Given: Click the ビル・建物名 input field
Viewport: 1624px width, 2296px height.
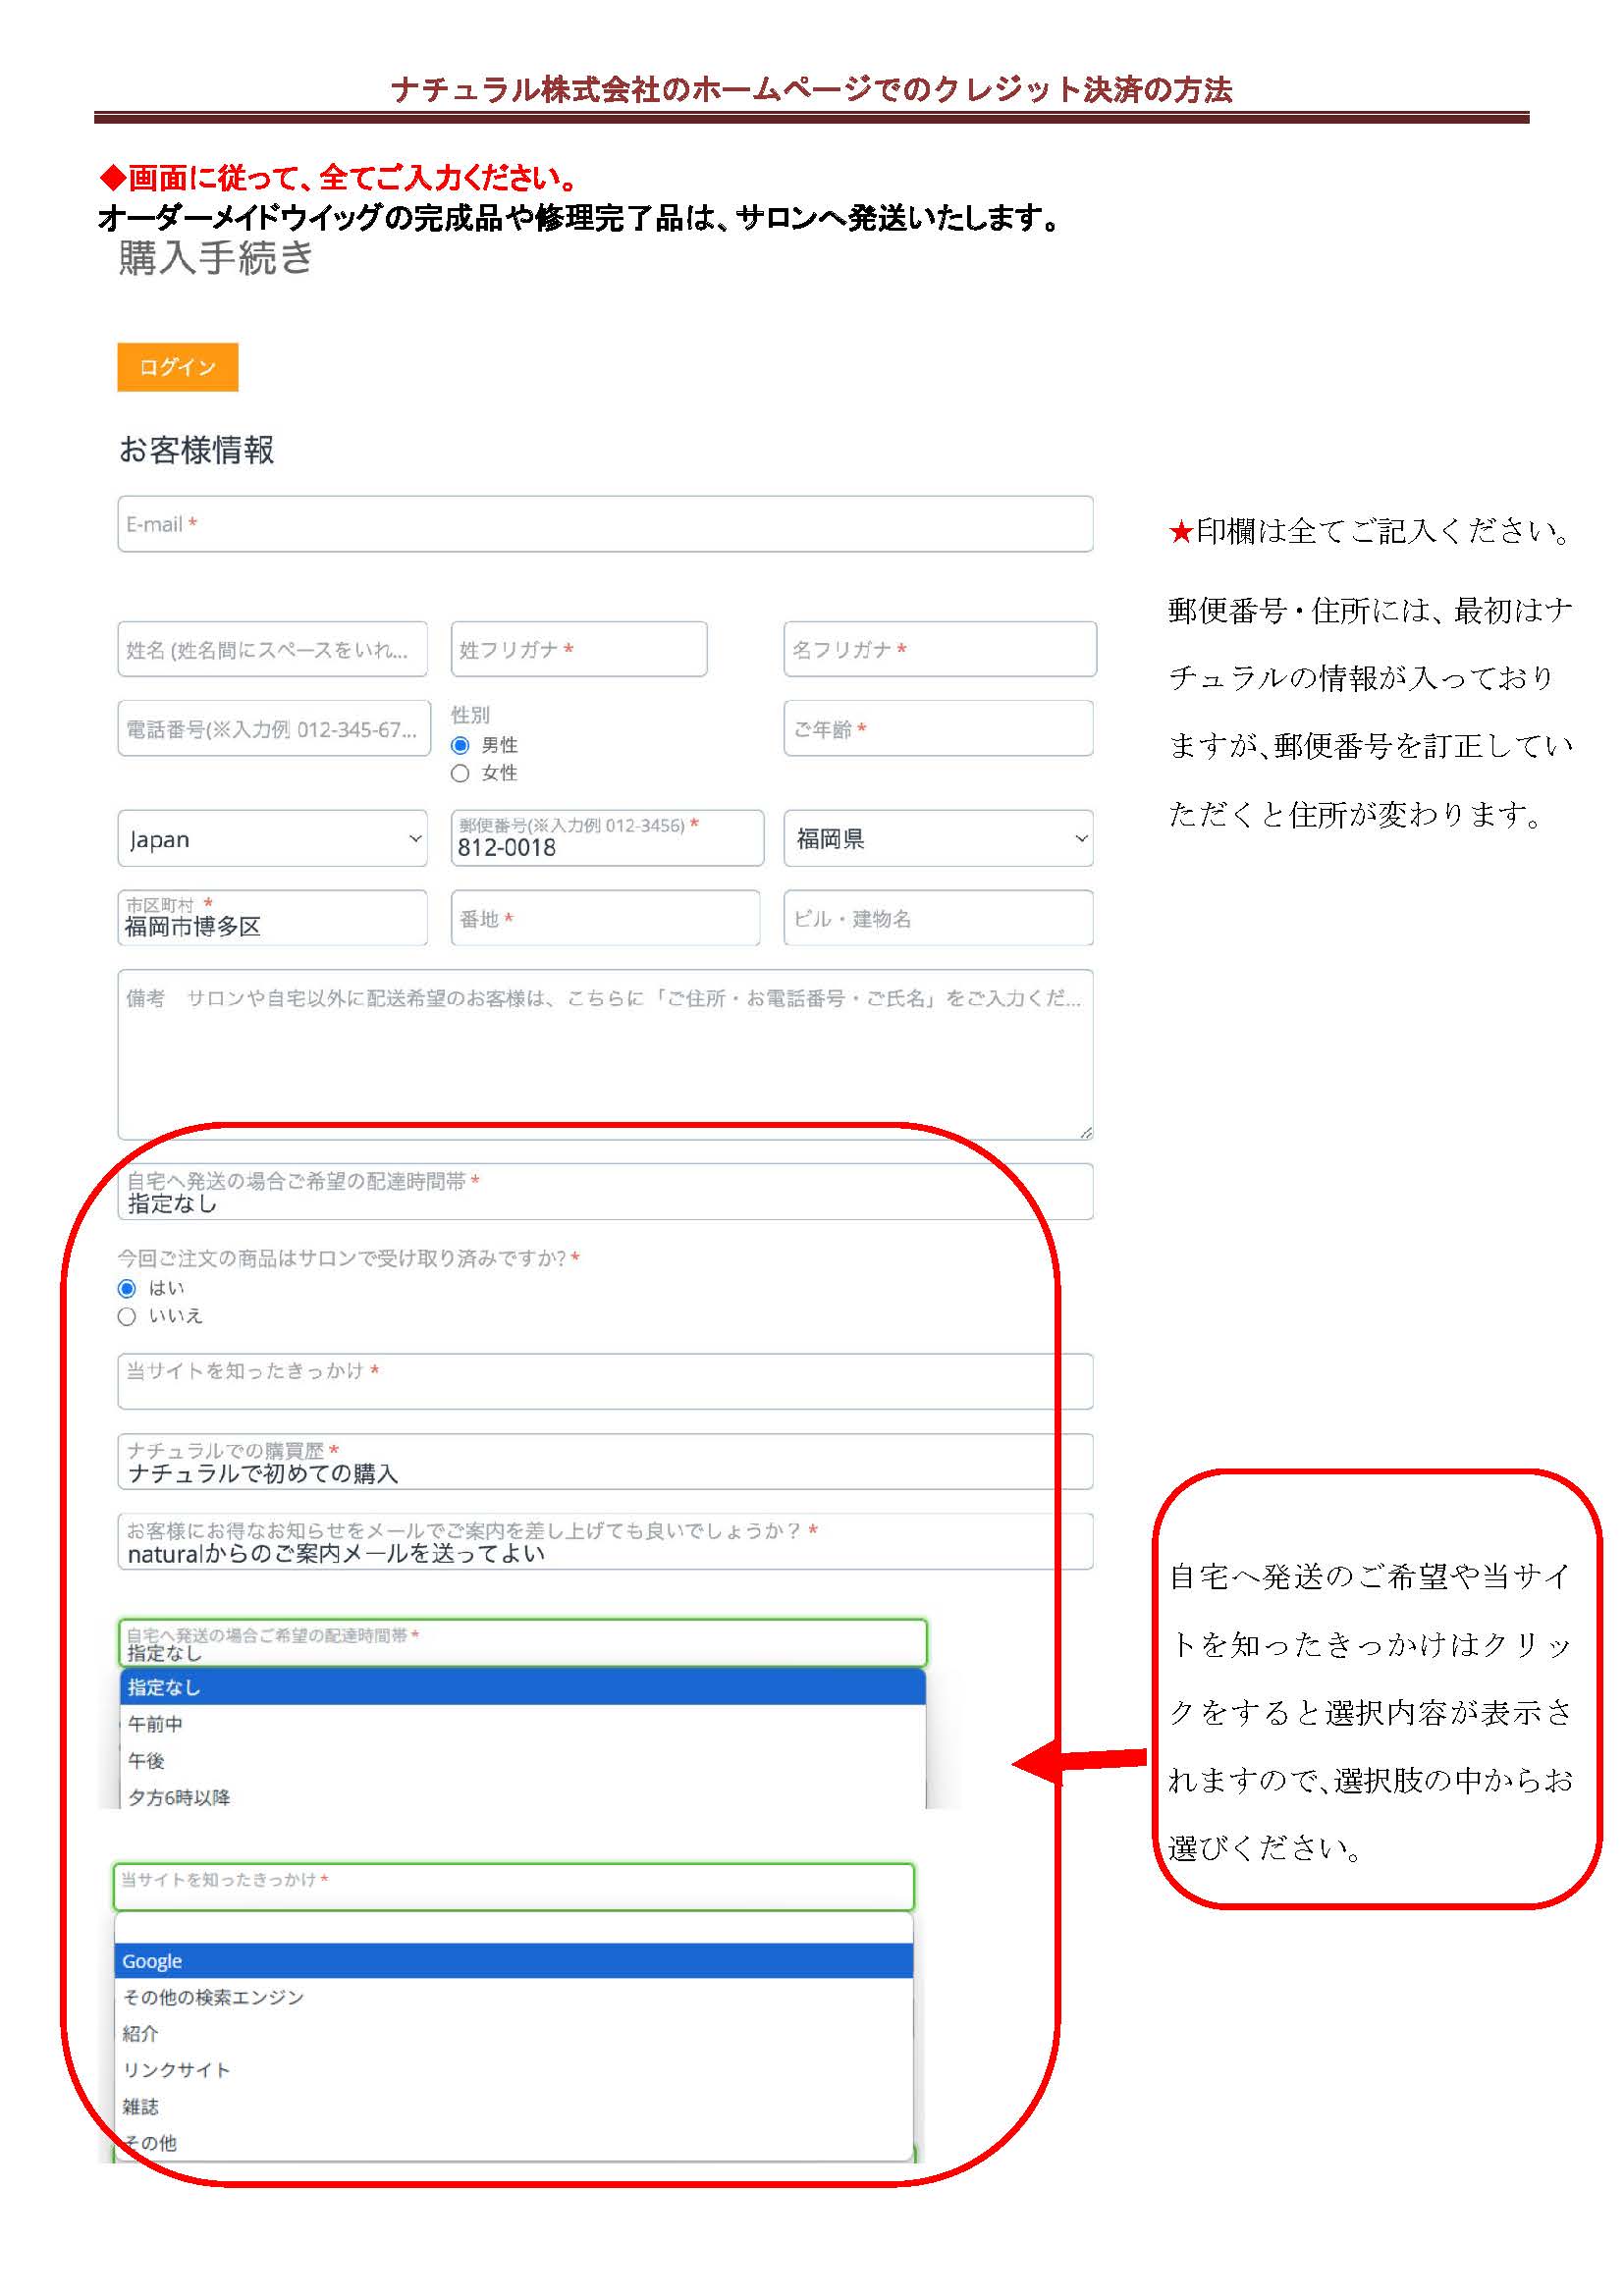Looking at the screenshot, I should [x=937, y=918].
